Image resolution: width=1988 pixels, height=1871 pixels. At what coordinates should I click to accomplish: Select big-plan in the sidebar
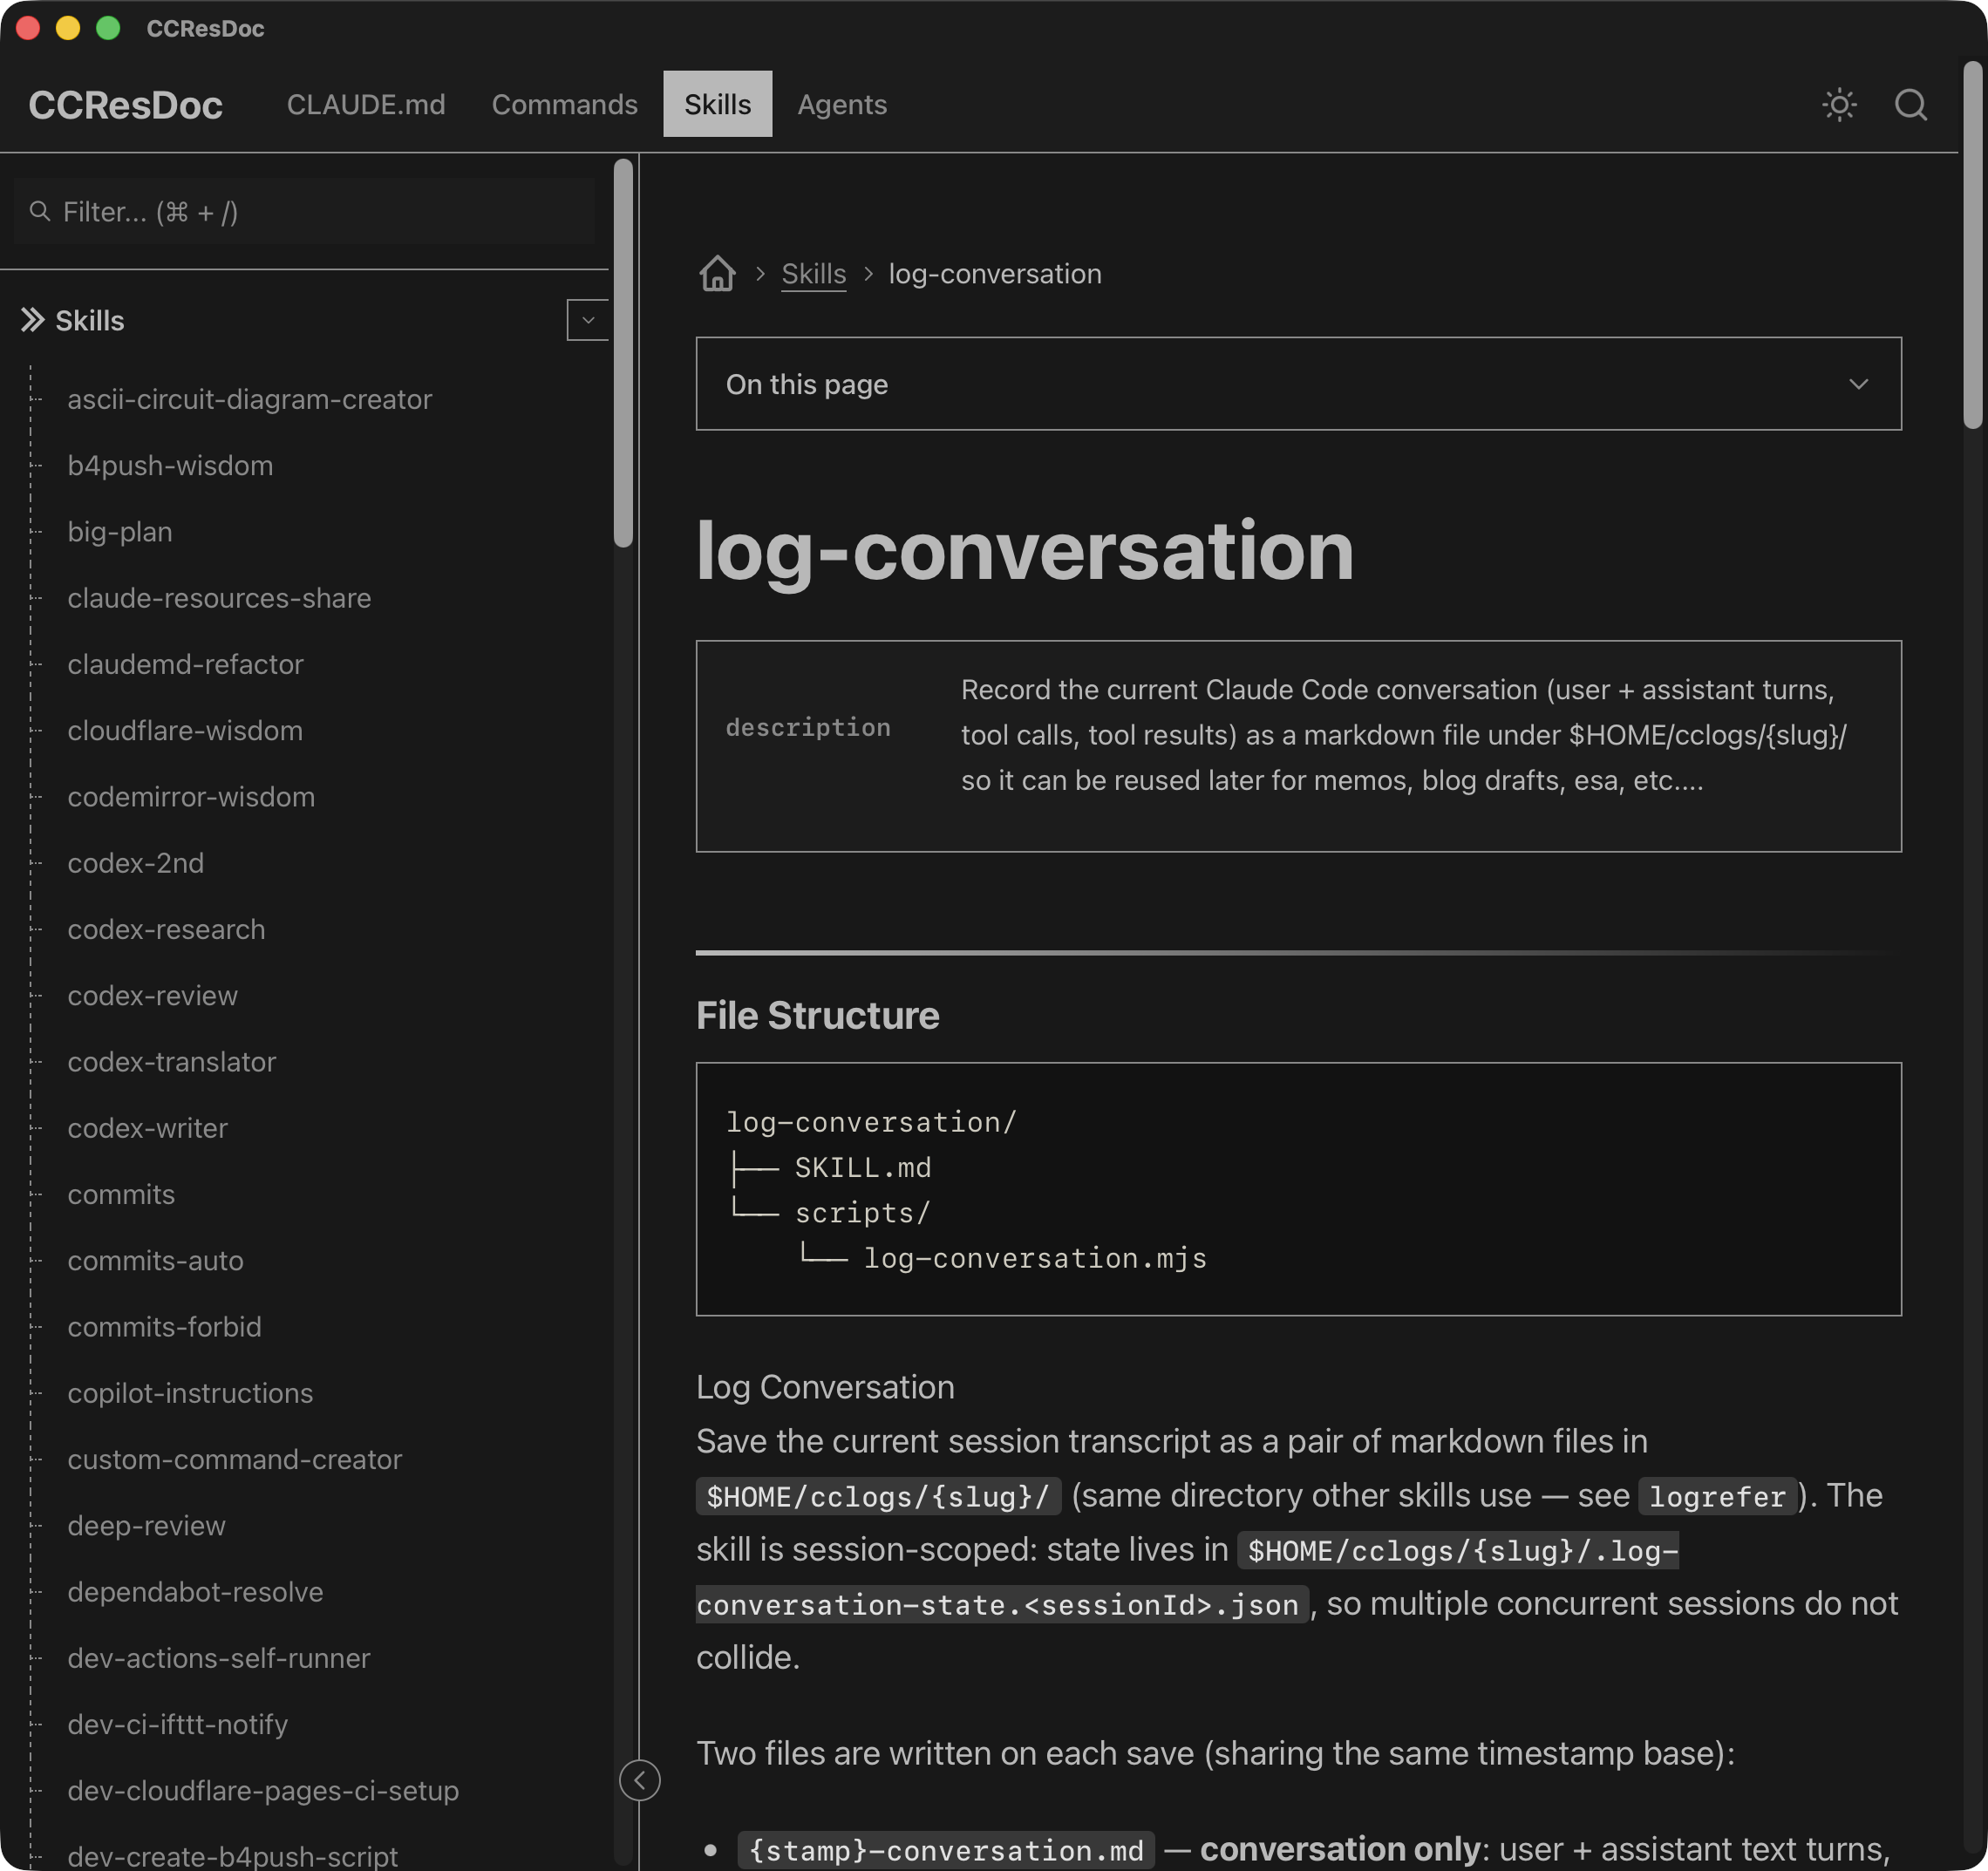120,532
